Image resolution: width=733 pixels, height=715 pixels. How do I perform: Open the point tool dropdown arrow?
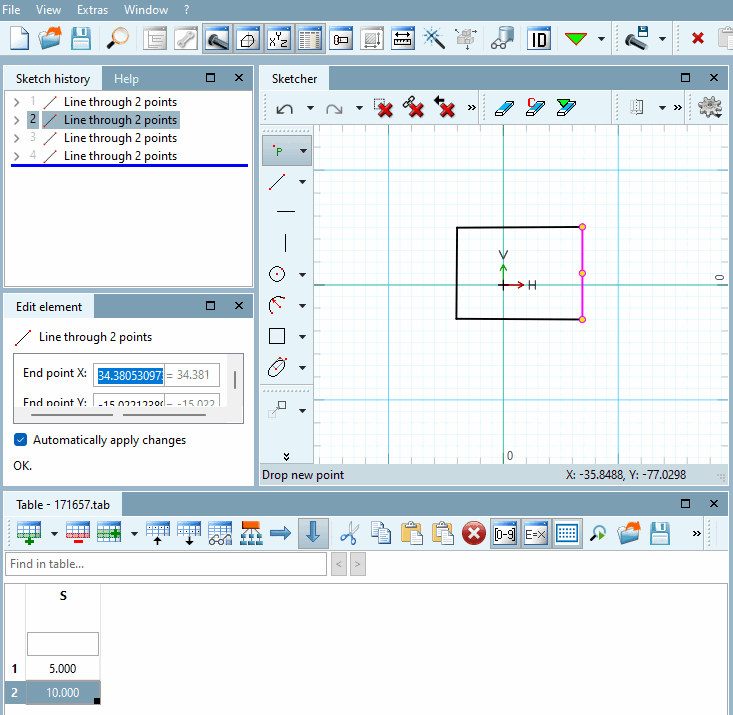point(303,151)
